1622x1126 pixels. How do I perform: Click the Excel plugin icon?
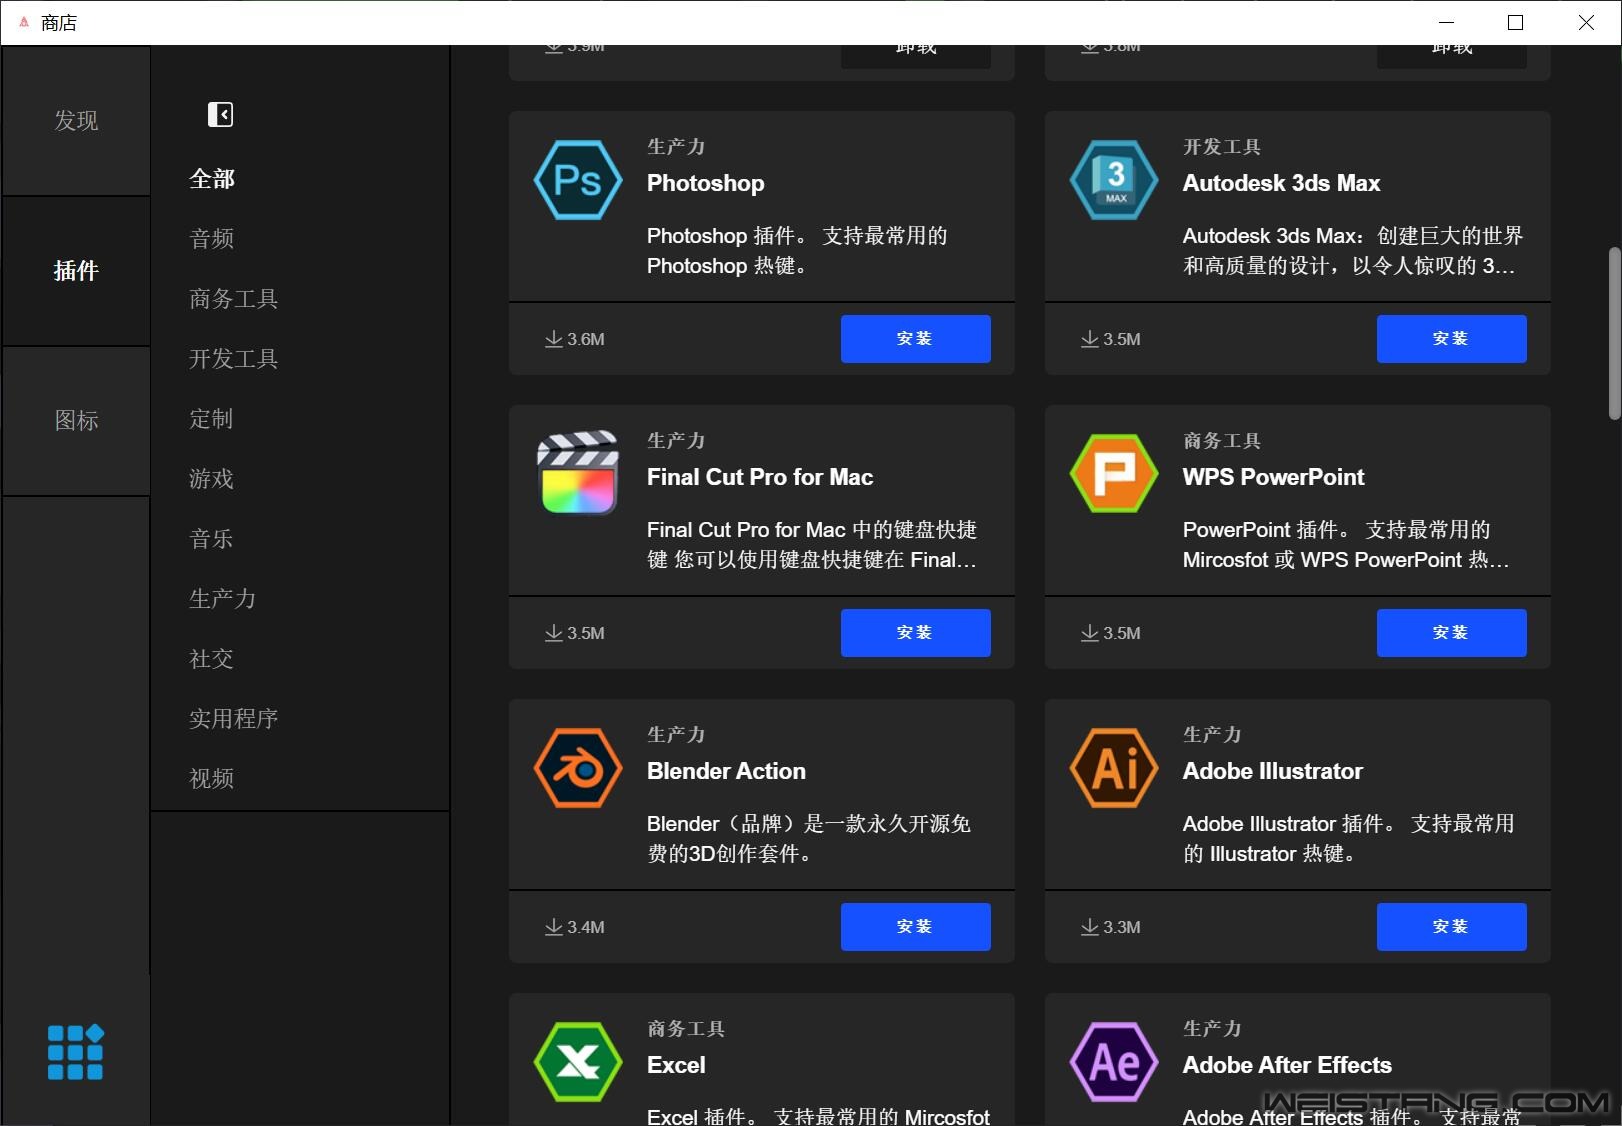coord(578,1062)
